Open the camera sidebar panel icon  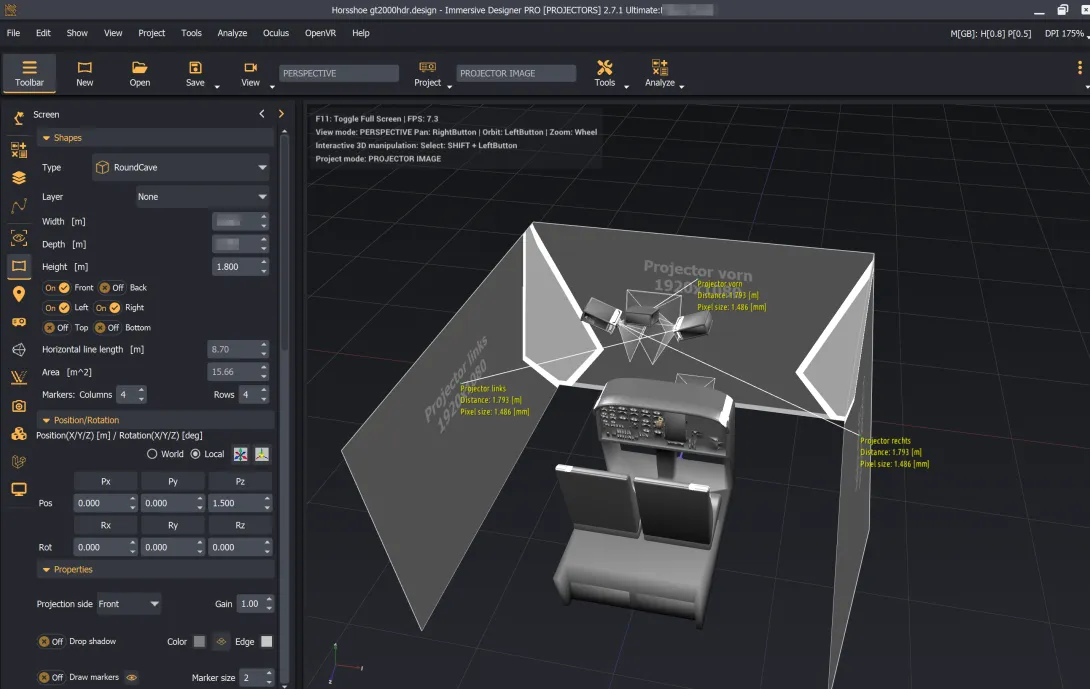tap(19, 406)
